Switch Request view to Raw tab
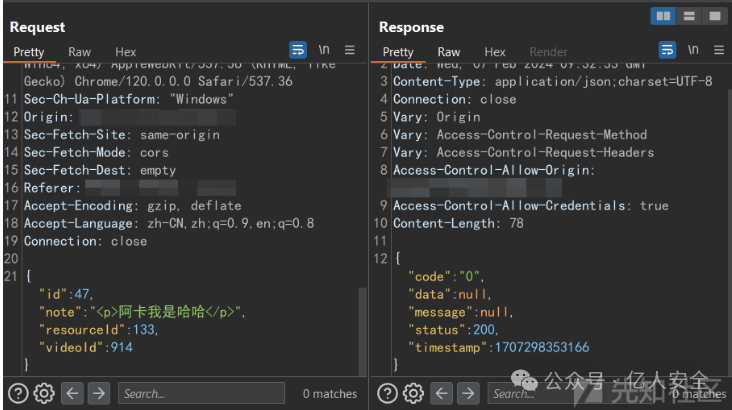The width and height of the screenshot is (732, 410). coord(79,52)
